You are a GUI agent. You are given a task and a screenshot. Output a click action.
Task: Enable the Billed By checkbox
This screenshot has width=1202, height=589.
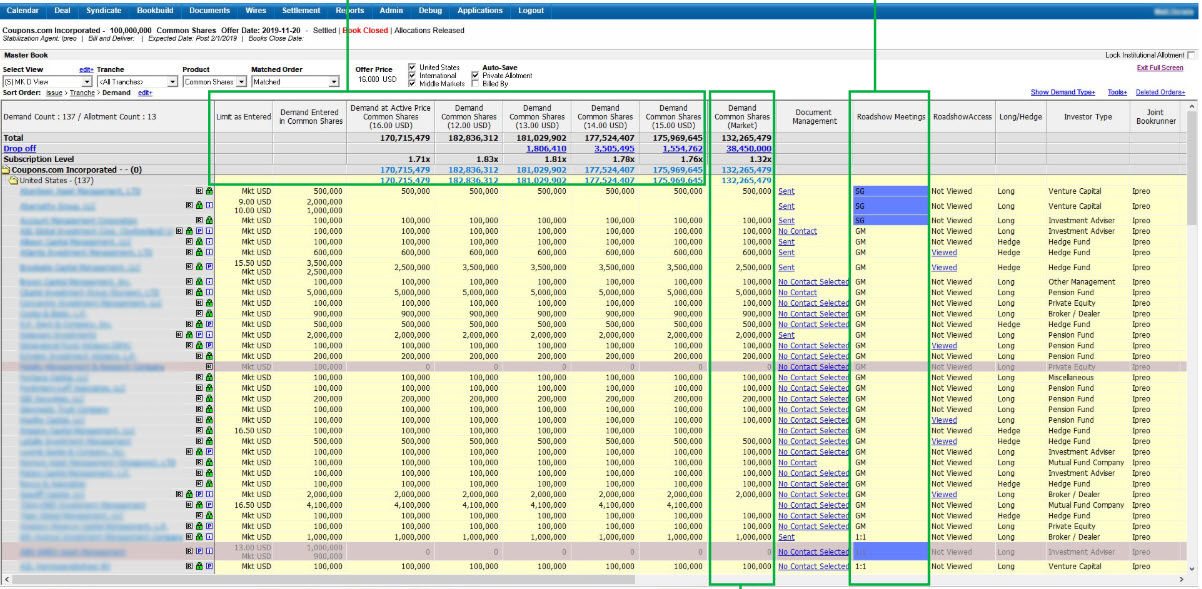[x=475, y=83]
